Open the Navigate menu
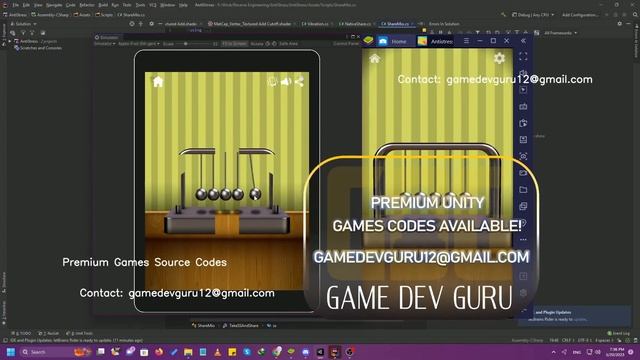The height and width of the screenshot is (360, 640). [54, 5]
